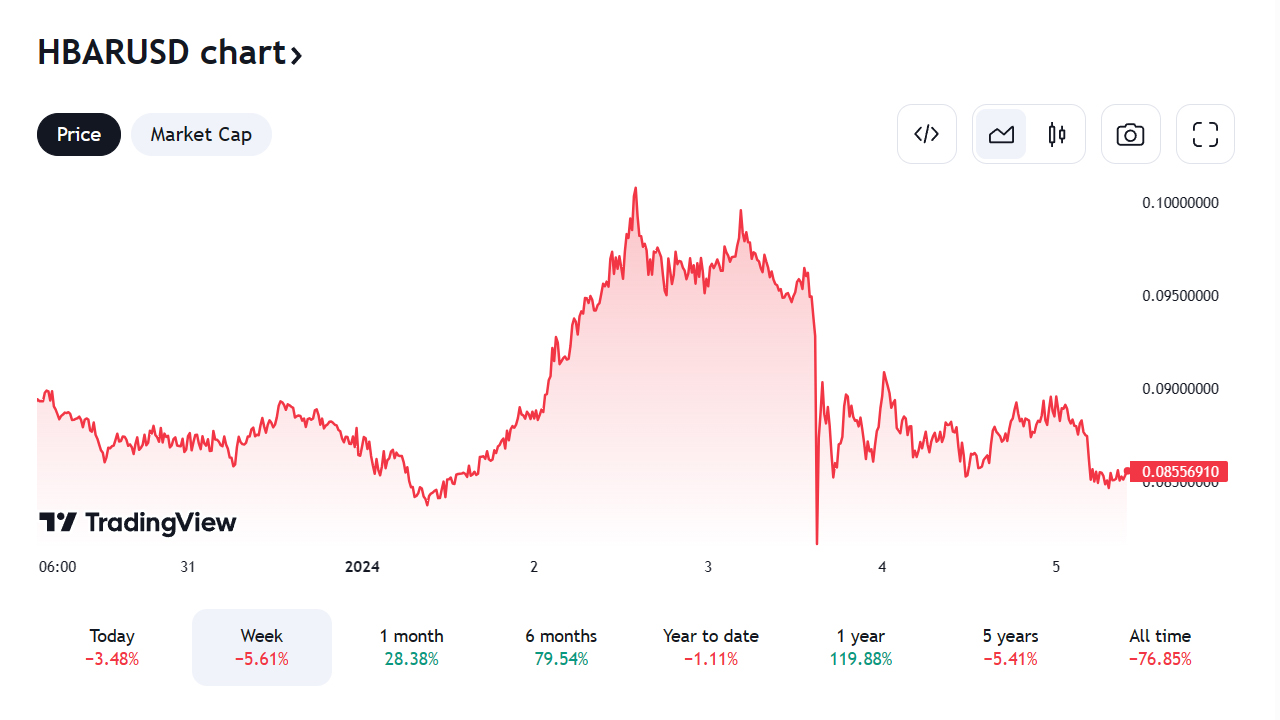Select the Today time range
1280x720 pixels.
coord(112,647)
